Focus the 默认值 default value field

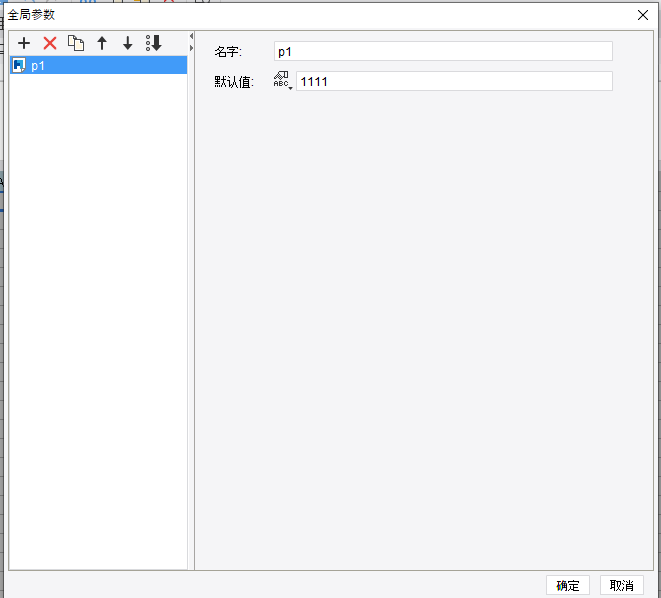tap(454, 81)
